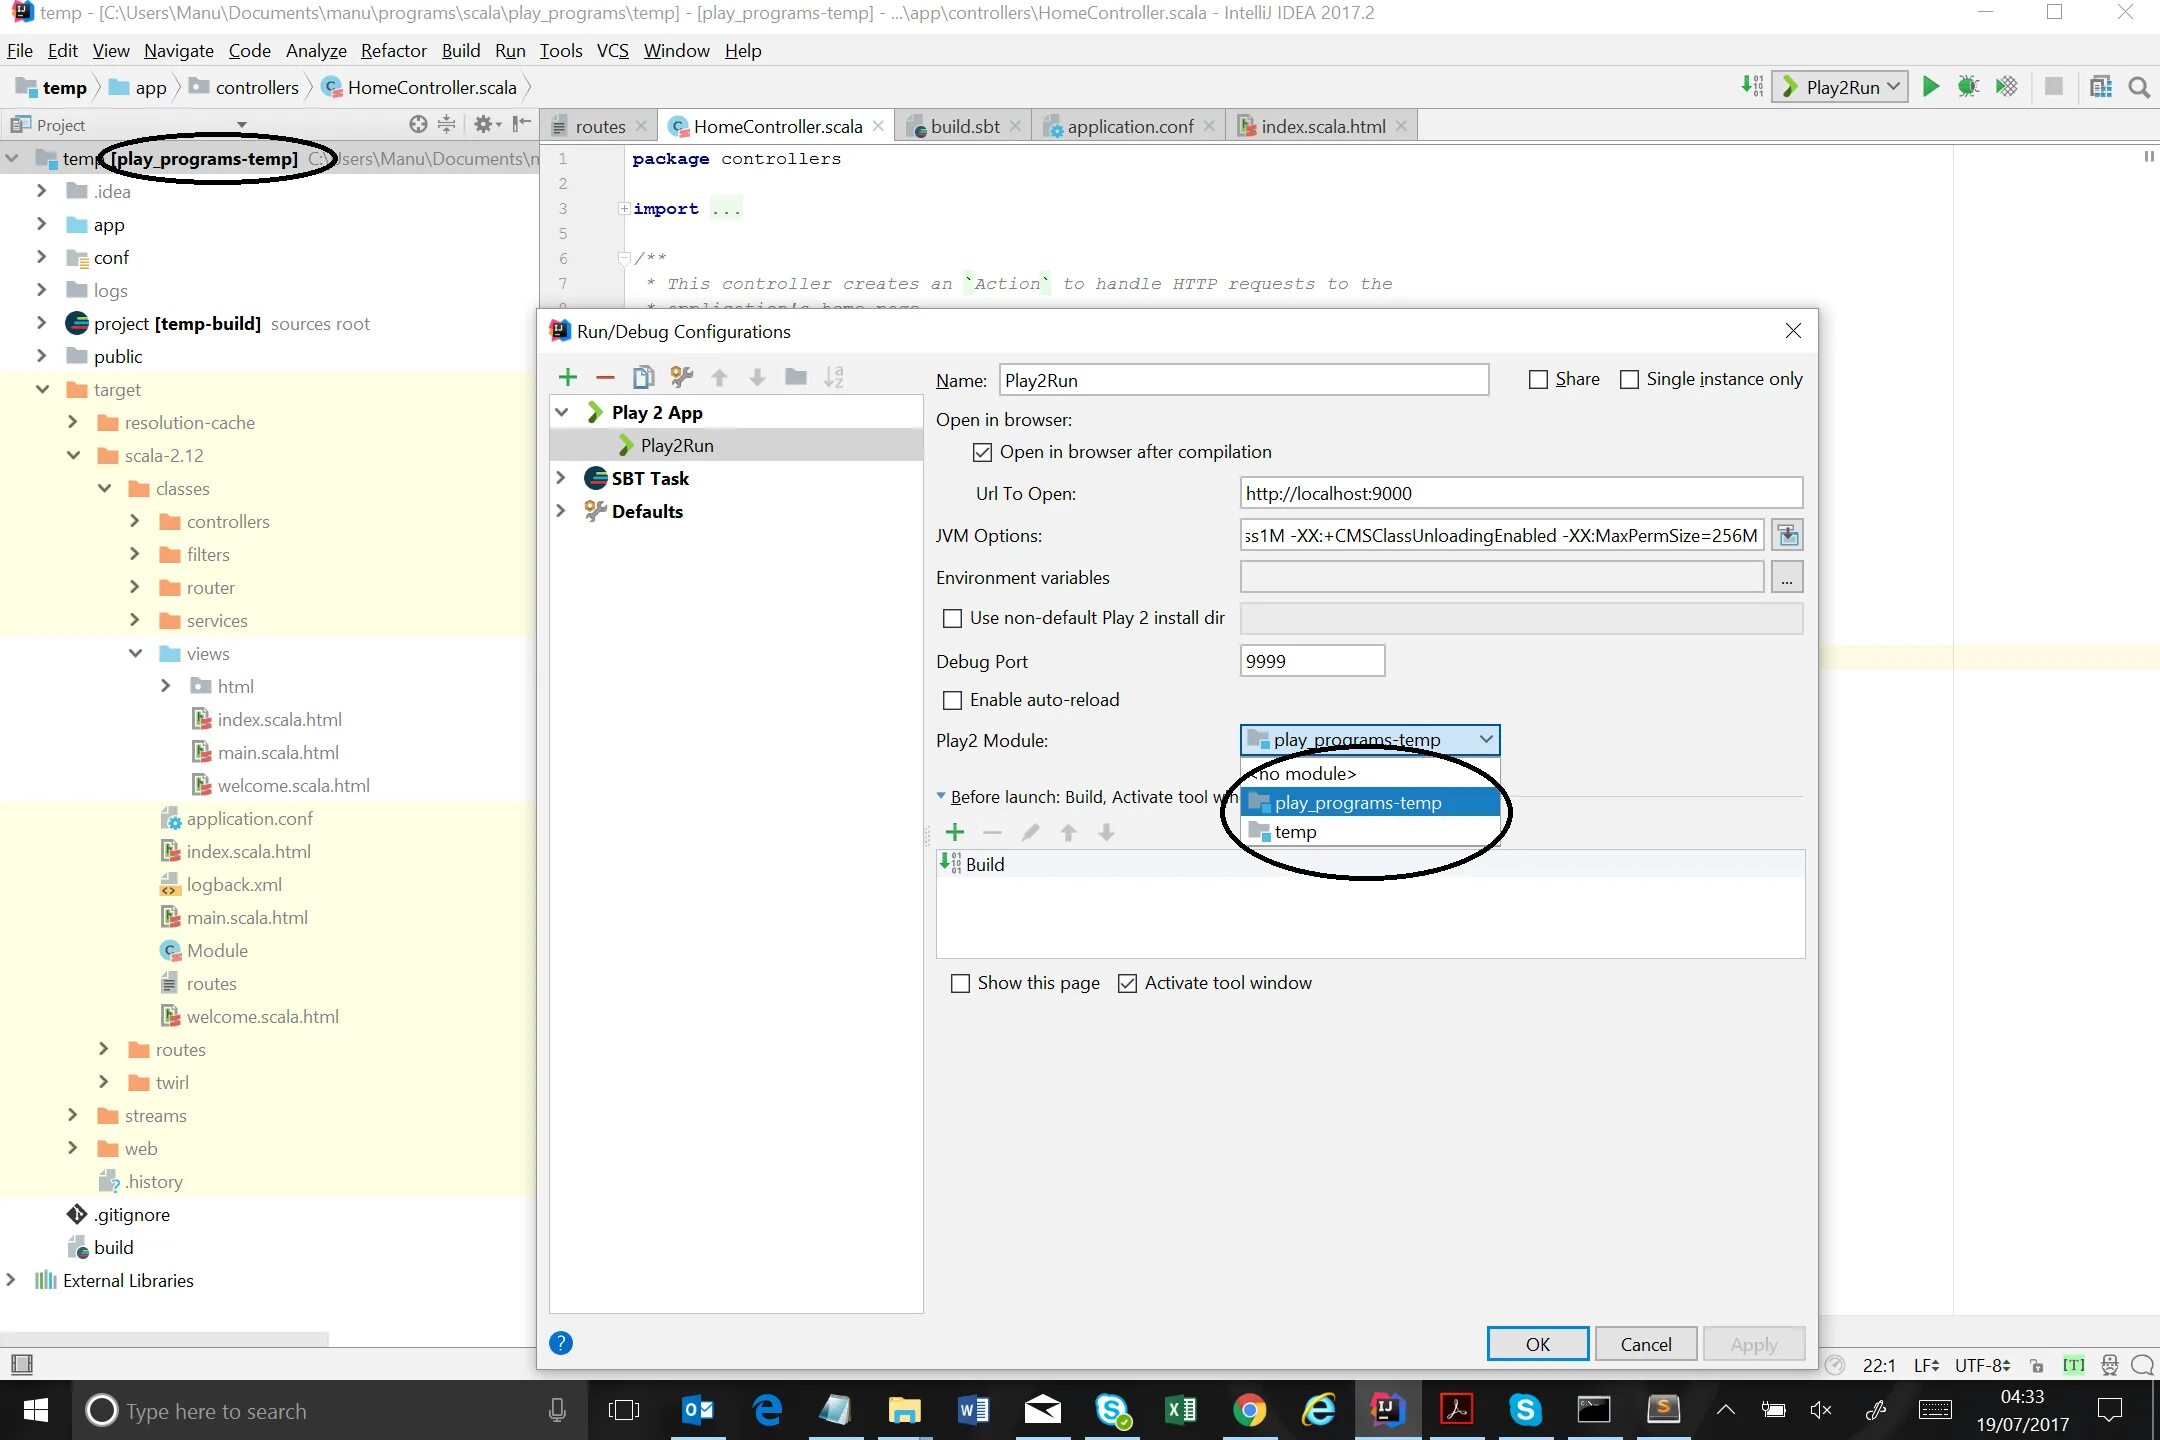This screenshot has width=2160, height=1440.
Task: Click the URL To Open input field
Action: [1517, 493]
